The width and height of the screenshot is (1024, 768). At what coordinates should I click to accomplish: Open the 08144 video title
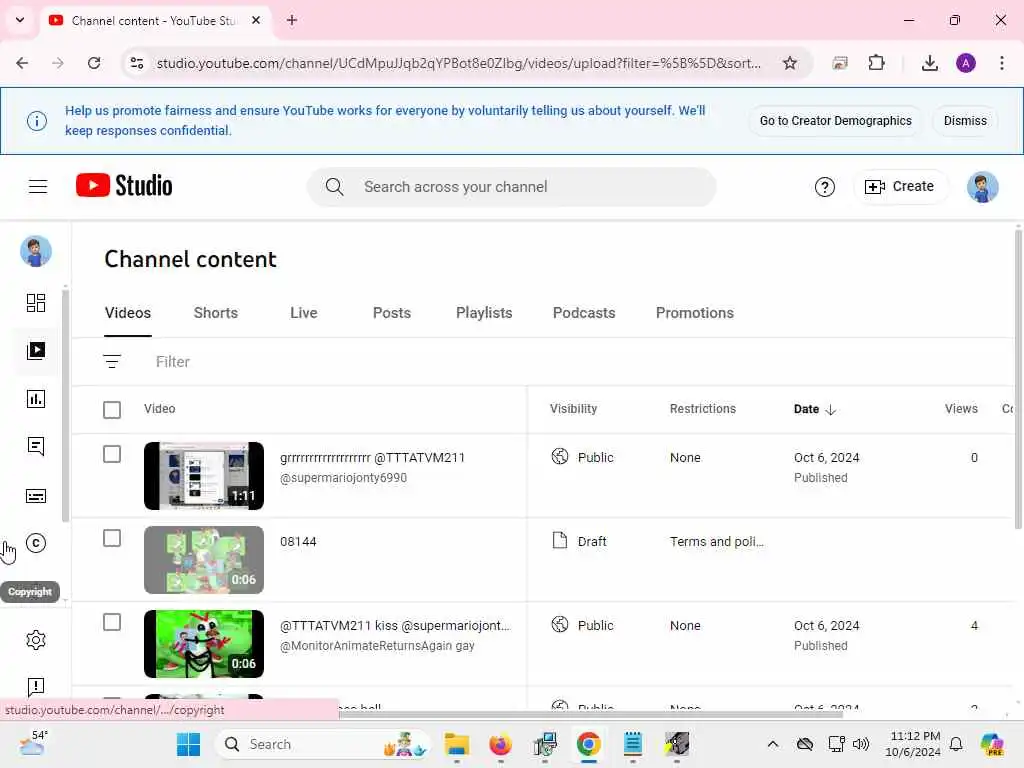coord(298,541)
